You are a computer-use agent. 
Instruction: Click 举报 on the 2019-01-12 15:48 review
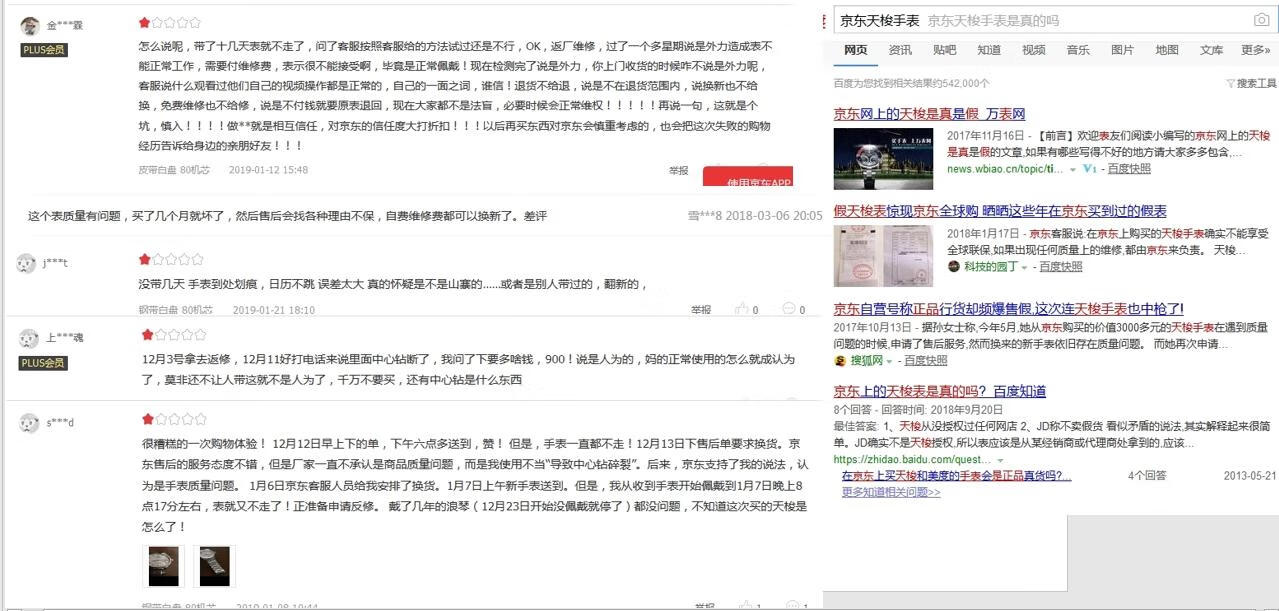(x=679, y=170)
